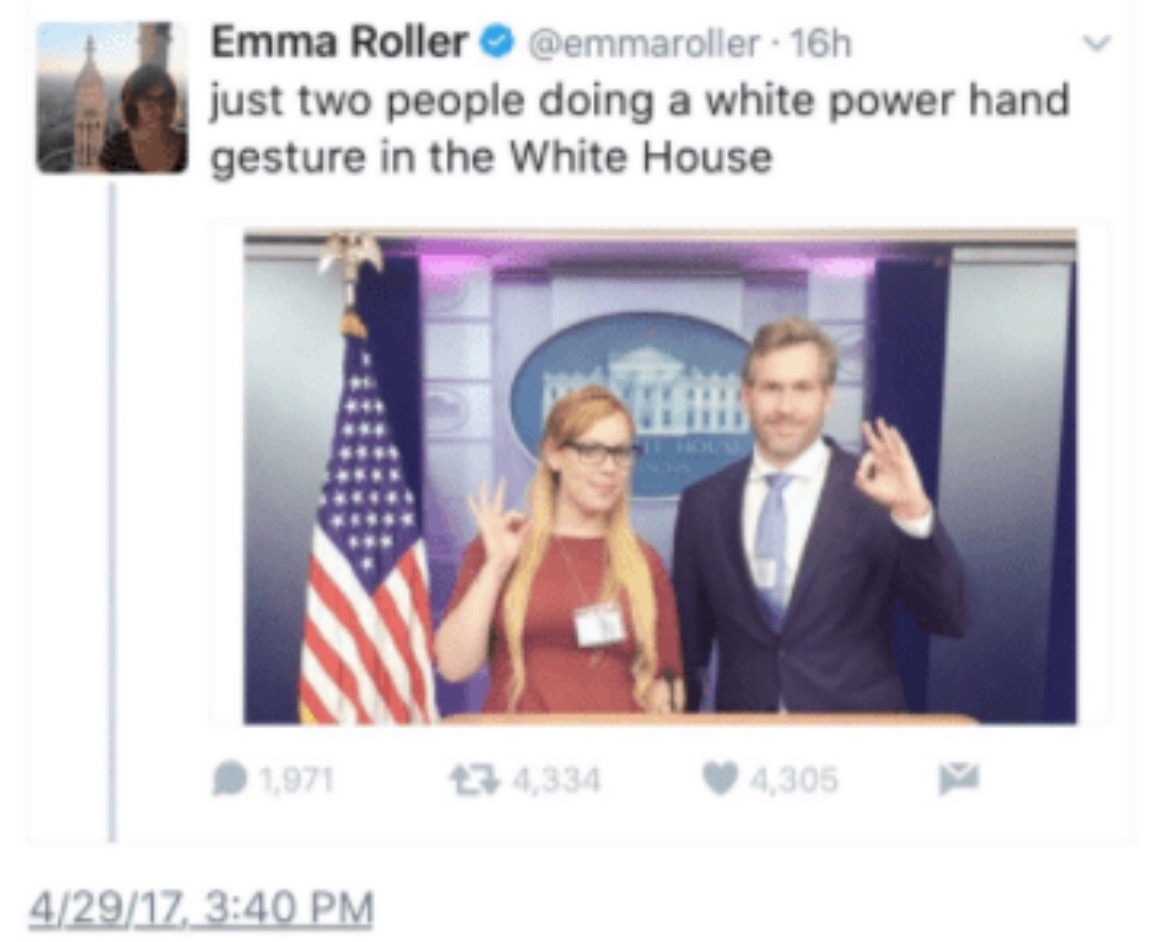Image resolution: width=1166 pixels, height=942 pixels.
Task: Click the retweet arrows icon
Action: [474, 780]
